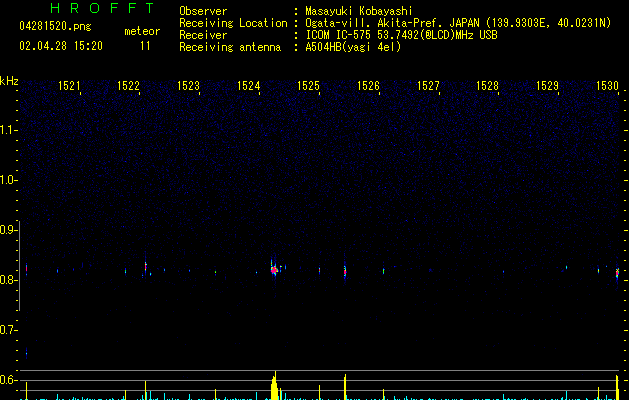Click the gray vertical range bar beside 0.8 kHz
This screenshot has height=400, width=629.
(x=20, y=266)
